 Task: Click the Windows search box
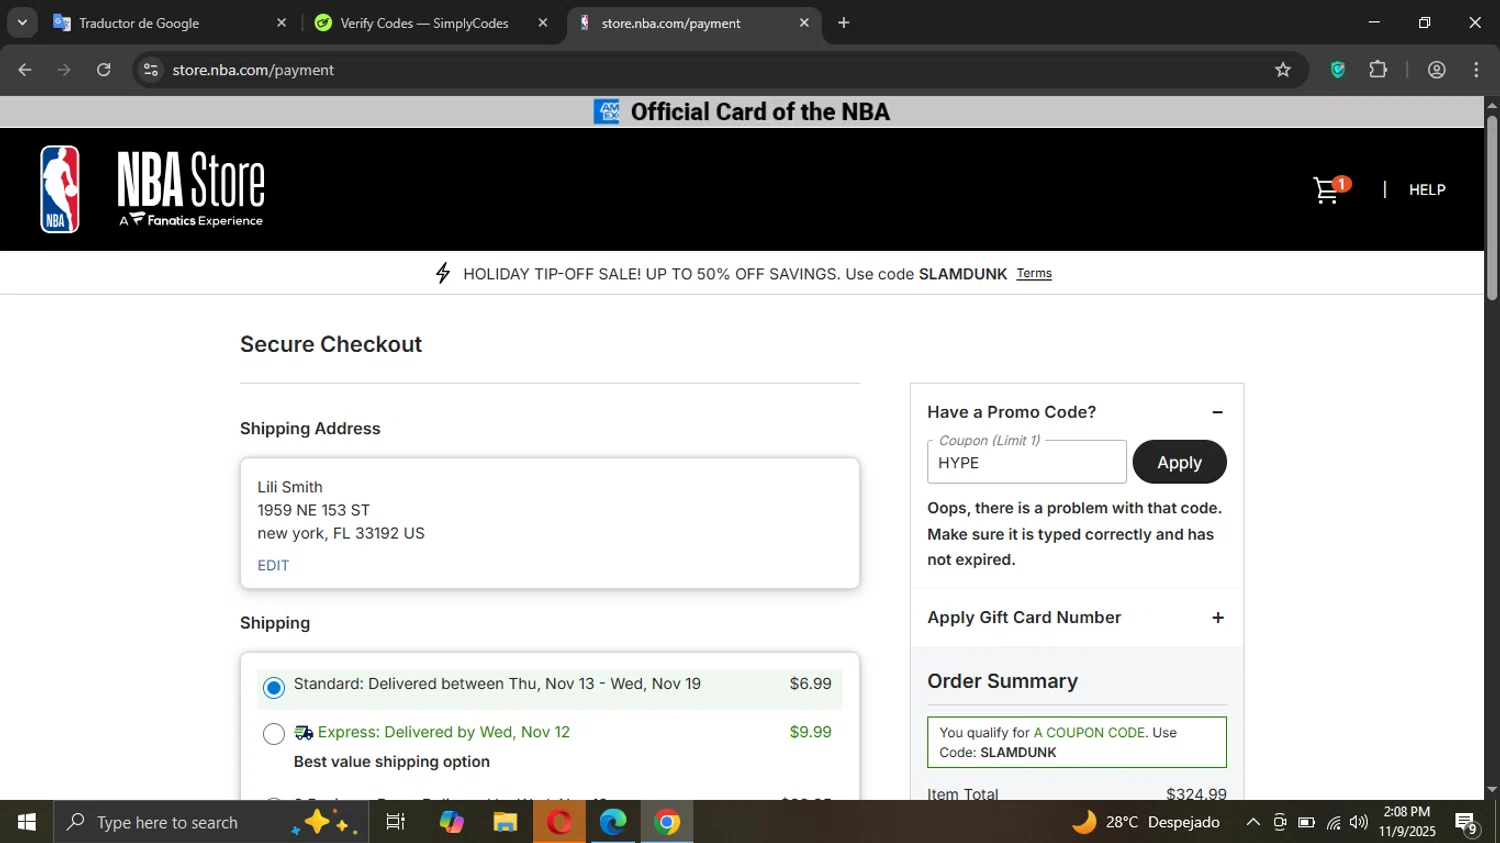210,822
